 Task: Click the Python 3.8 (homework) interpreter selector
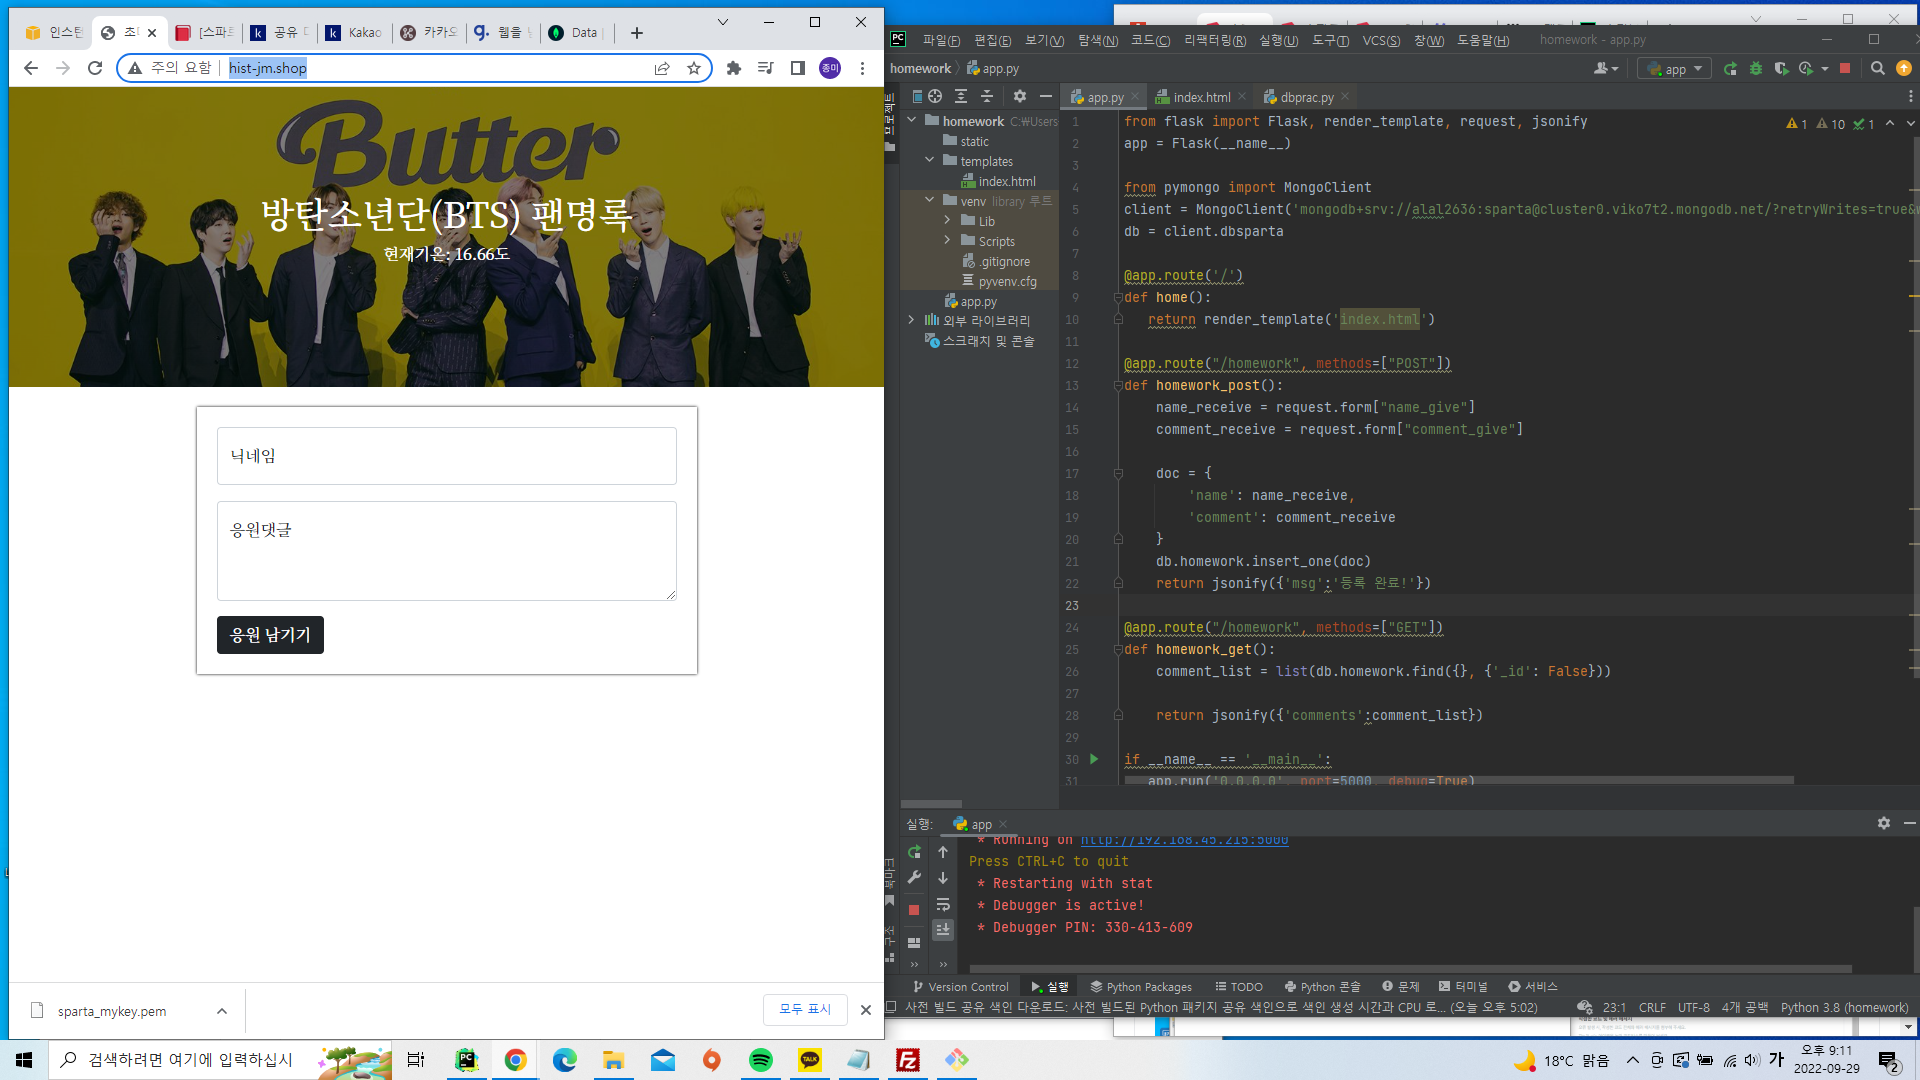point(1844,1008)
